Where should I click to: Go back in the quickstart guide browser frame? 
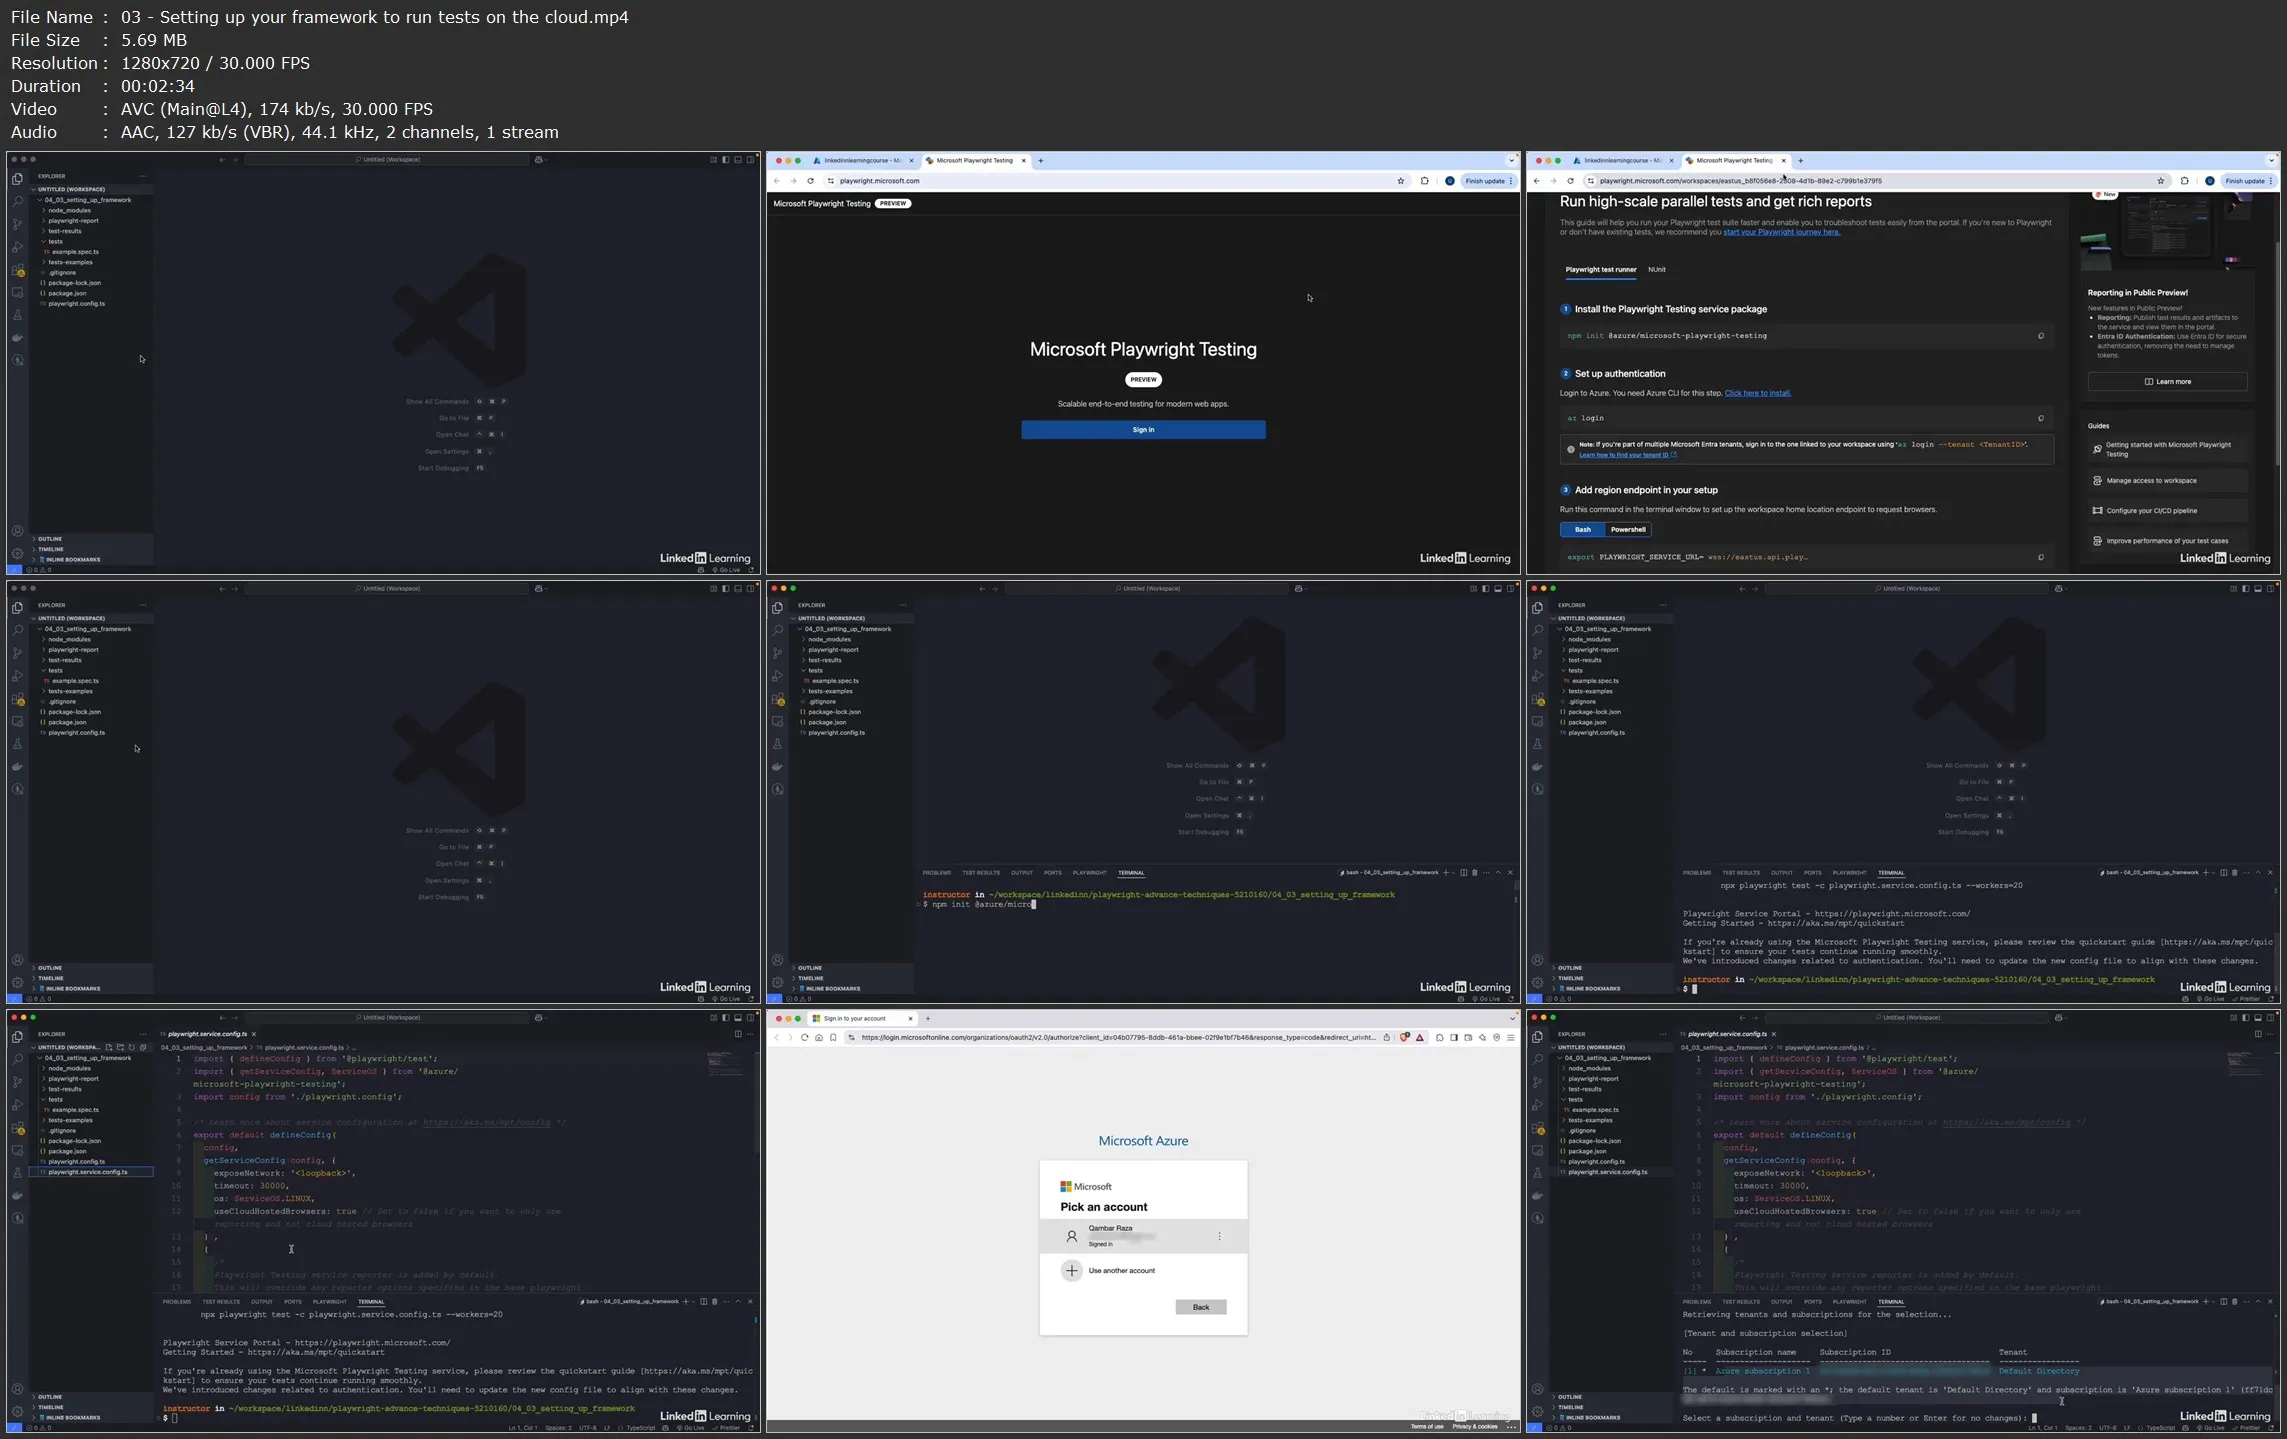1537,181
